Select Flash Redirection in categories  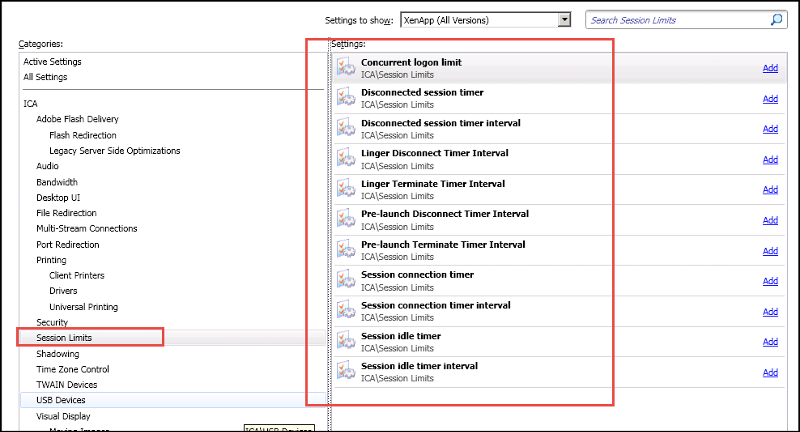83,135
